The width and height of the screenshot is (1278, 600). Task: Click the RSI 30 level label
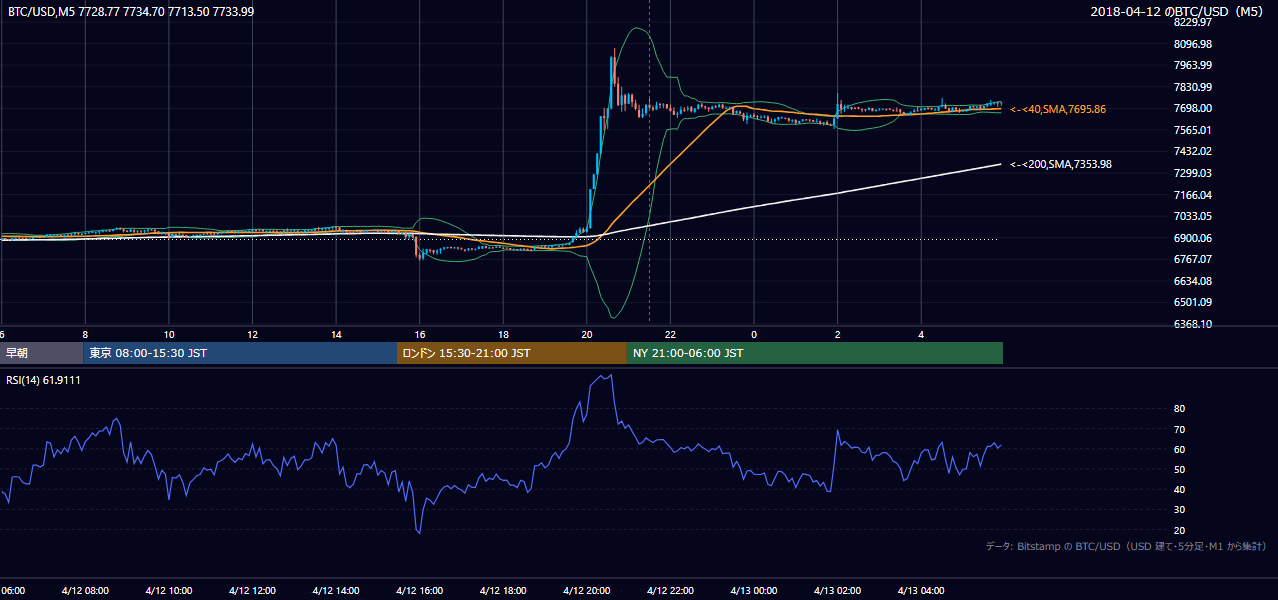[x=1179, y=510]
